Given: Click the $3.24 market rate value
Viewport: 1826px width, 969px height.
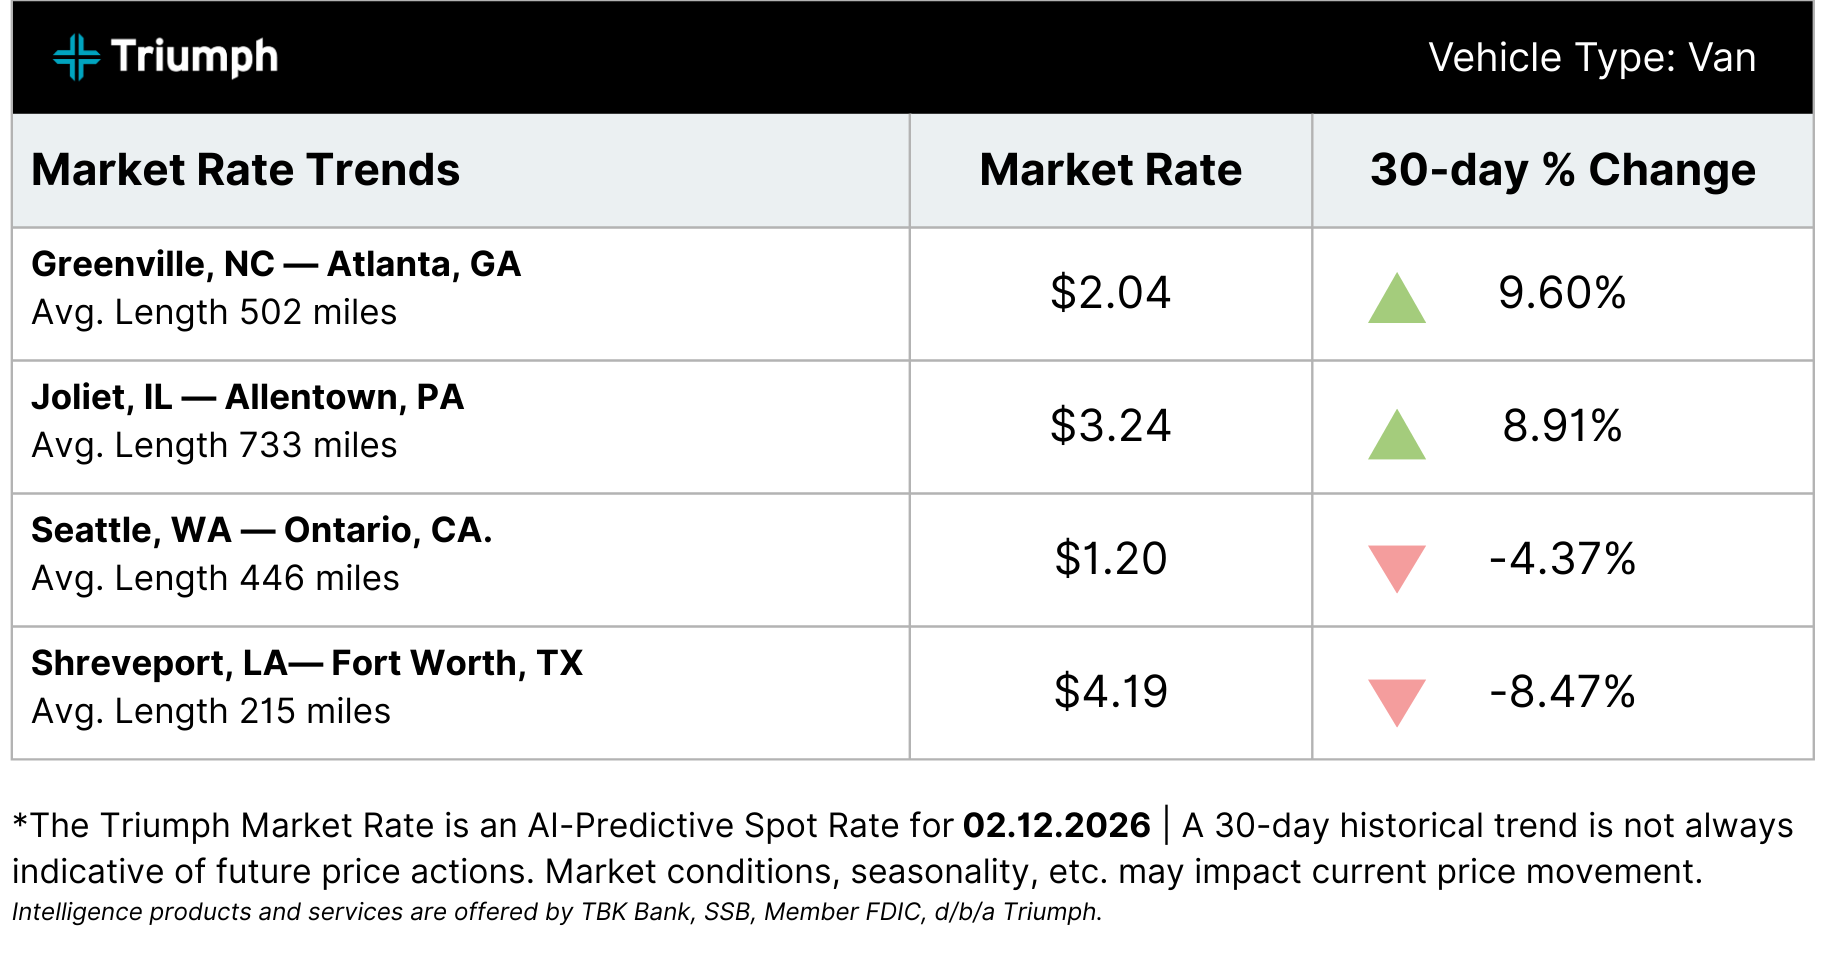Looking at the screenshot, I should coord(1110,426).
